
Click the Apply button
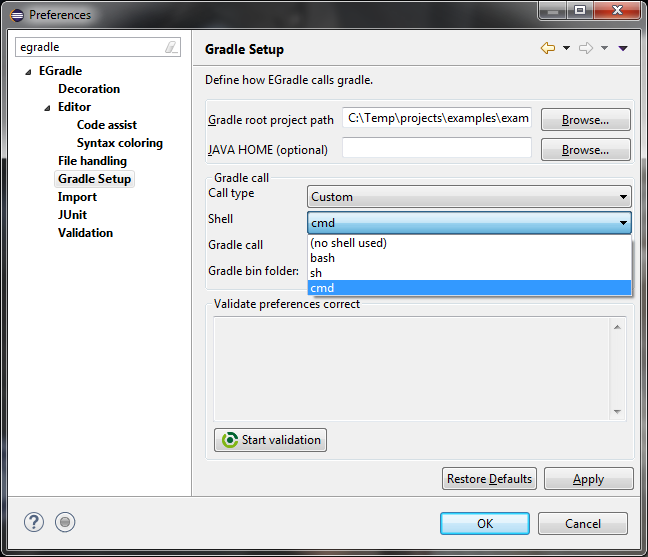[588, 478]
